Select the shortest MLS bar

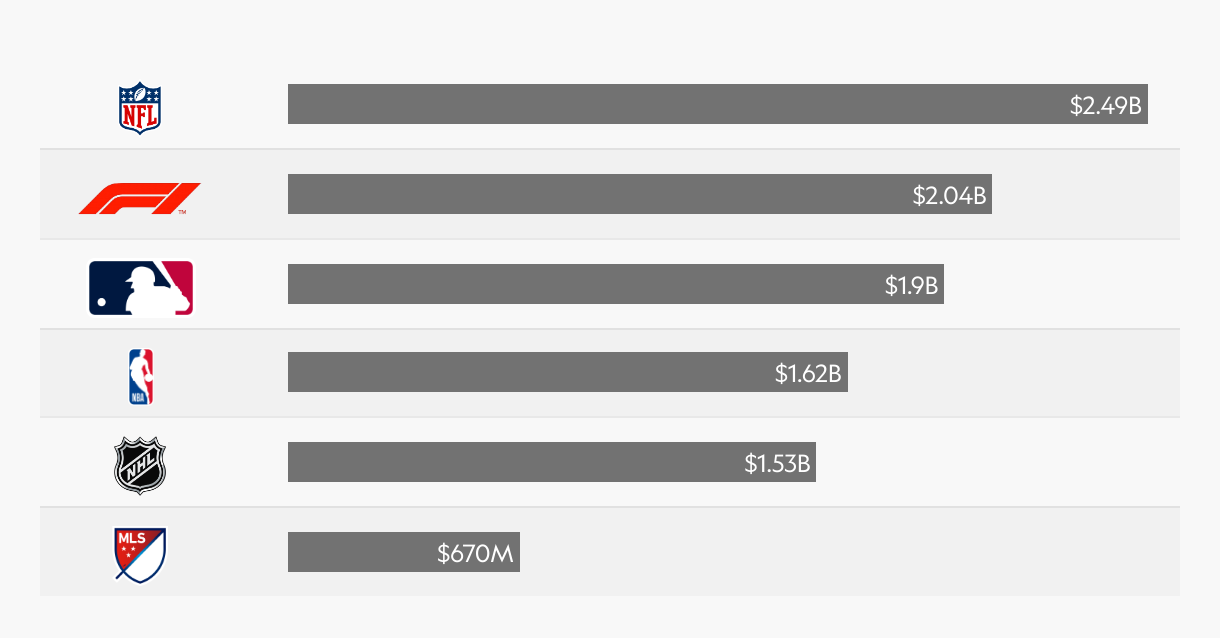404,552
